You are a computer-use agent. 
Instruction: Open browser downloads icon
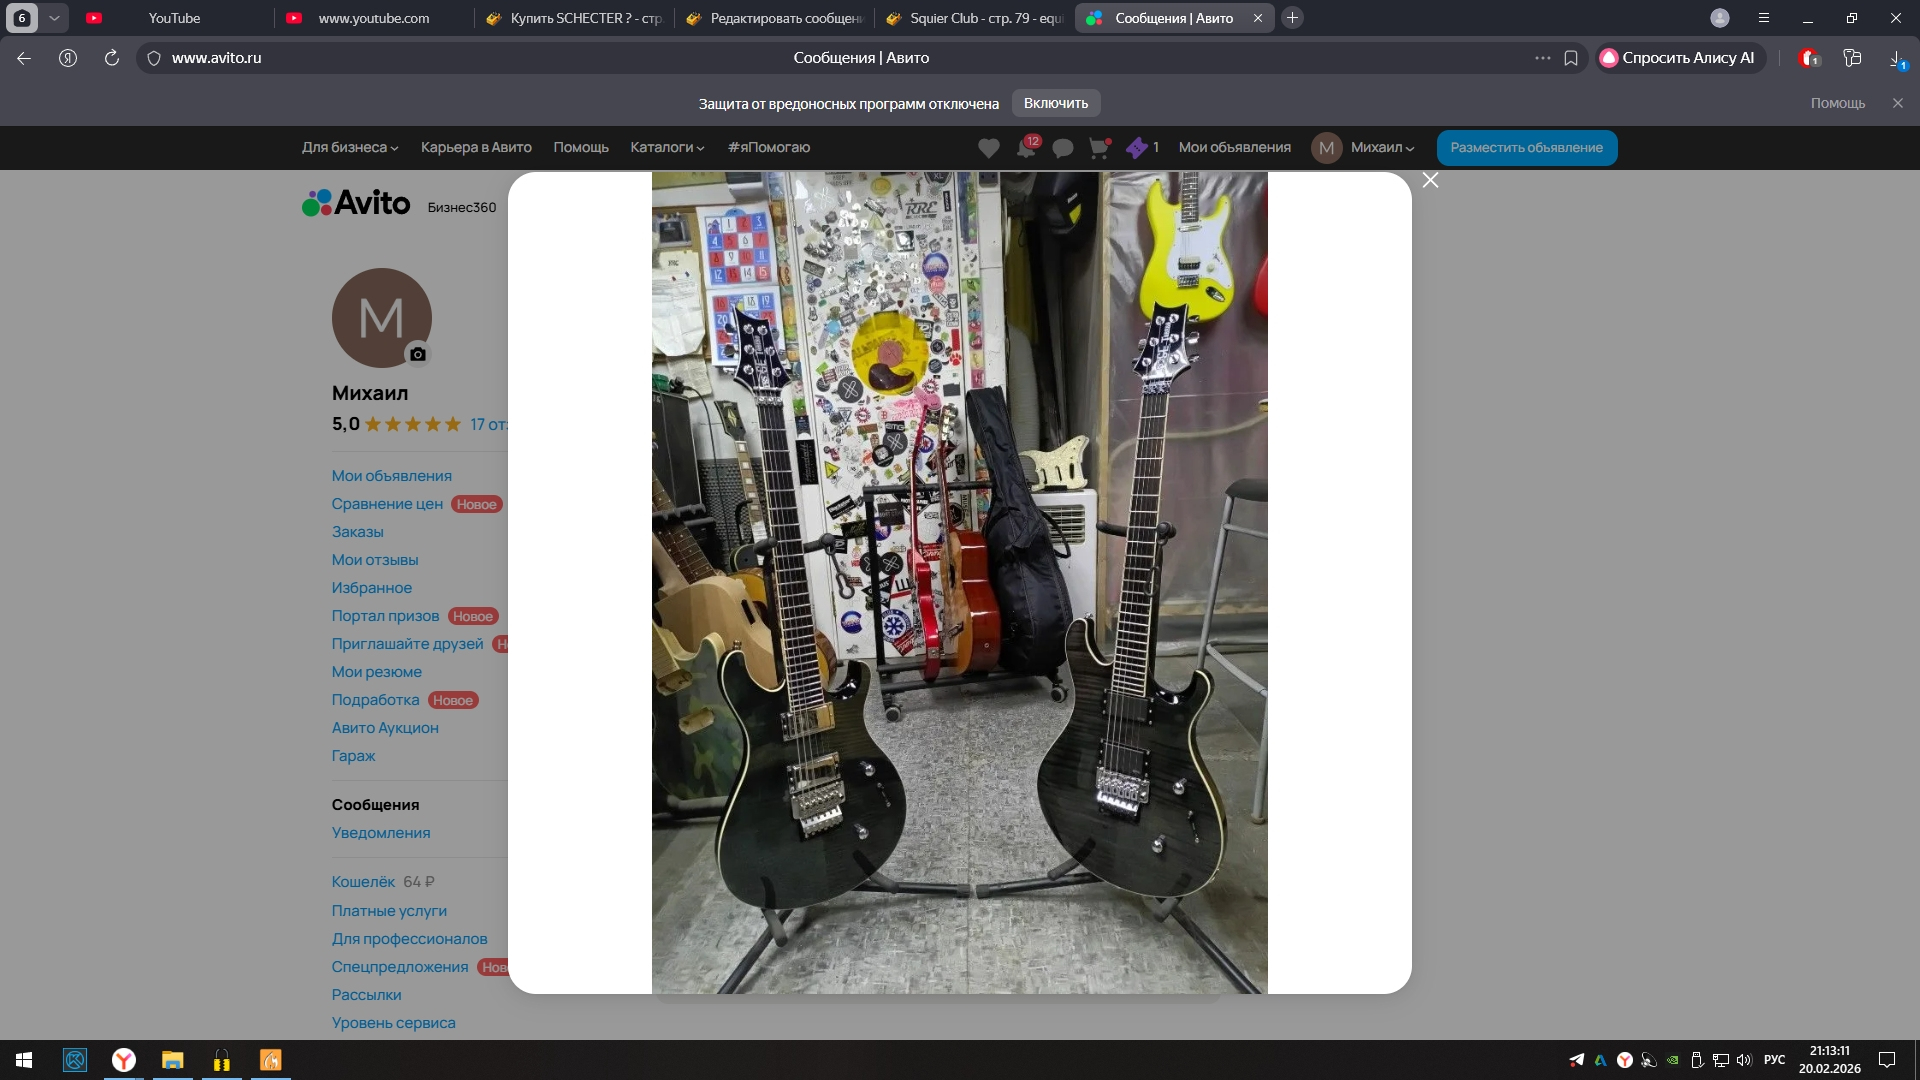[x=1896, y=58]
